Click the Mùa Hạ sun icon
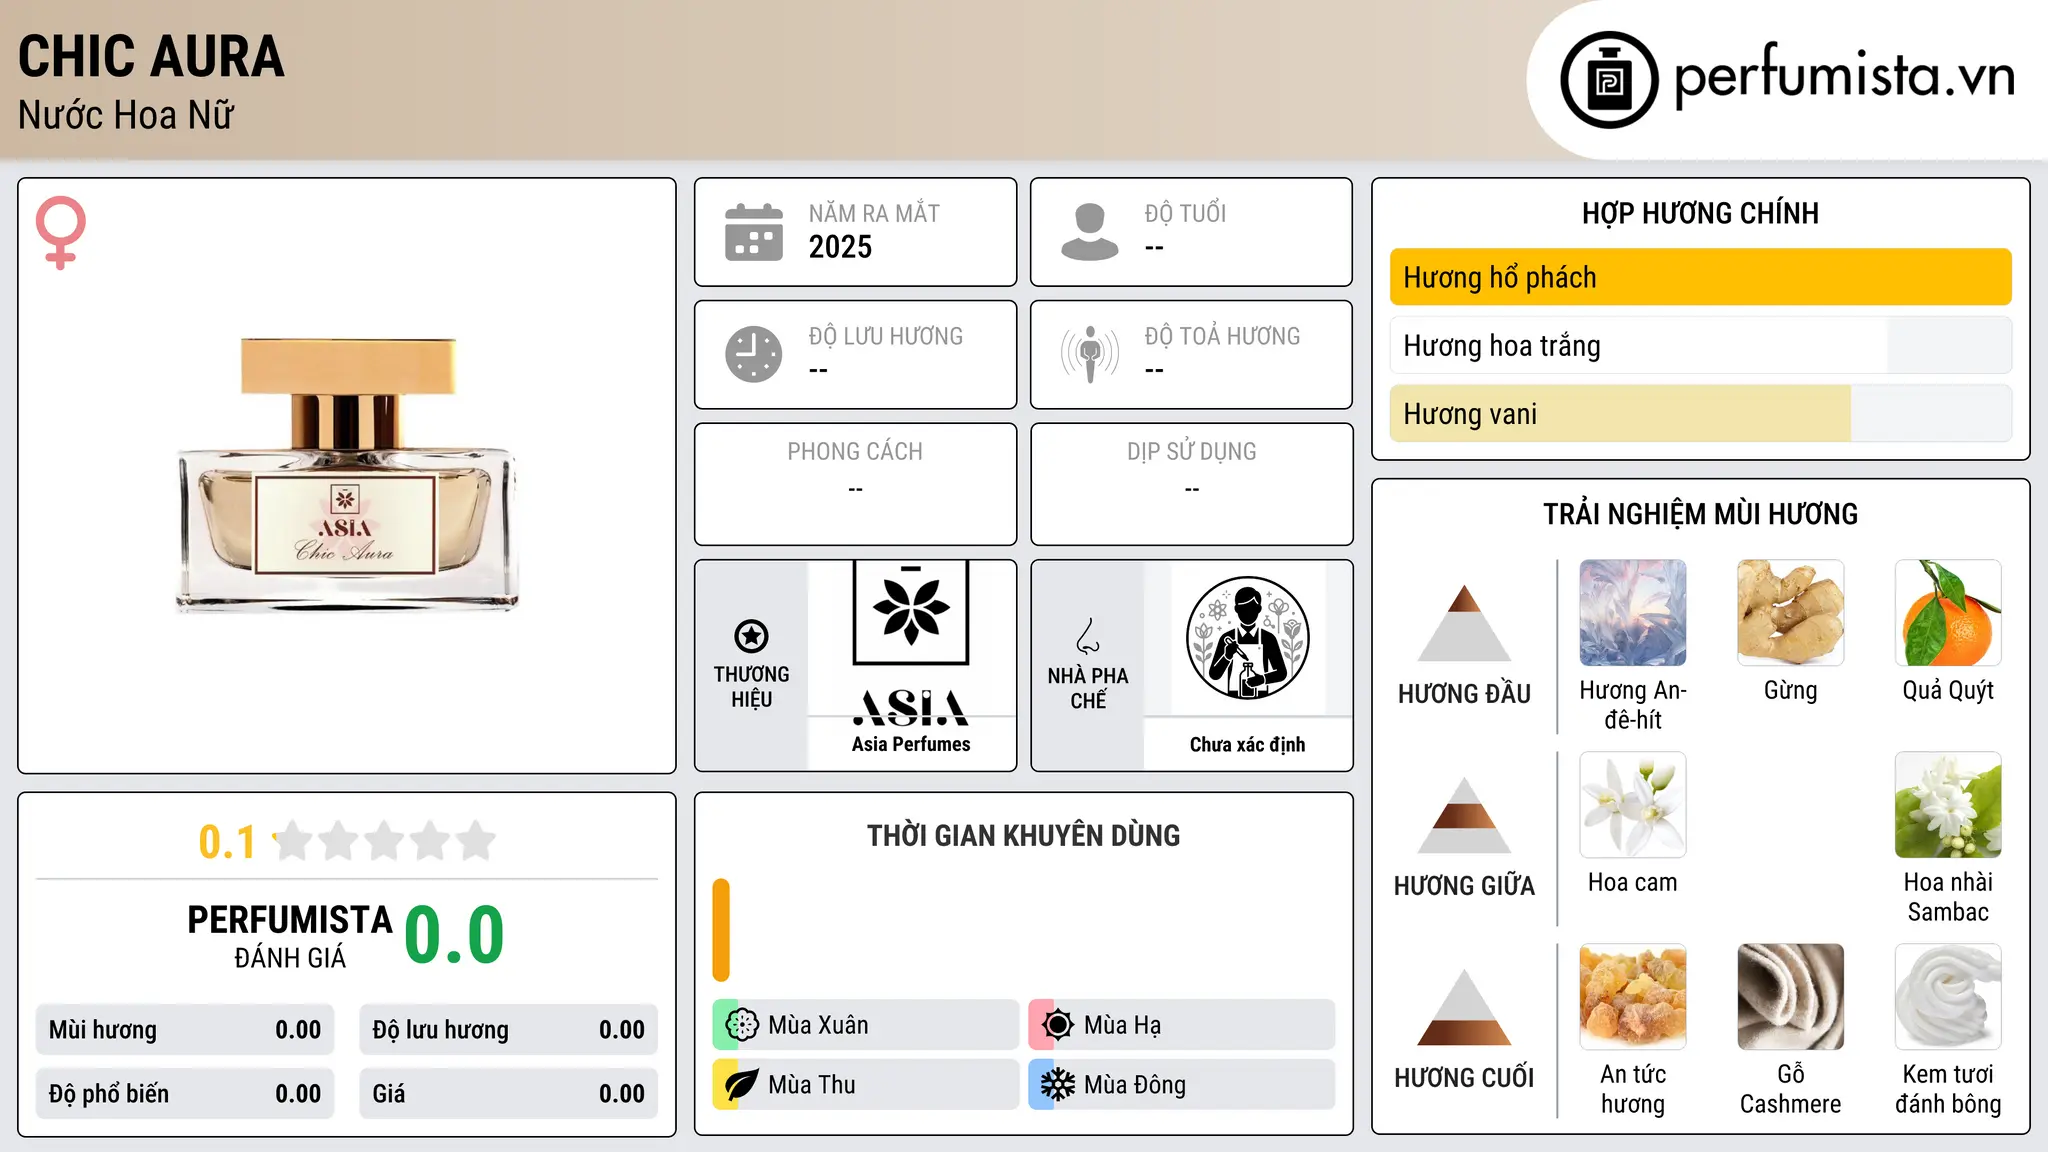The image size is (2048, 1152). tap(1058, 1025)
